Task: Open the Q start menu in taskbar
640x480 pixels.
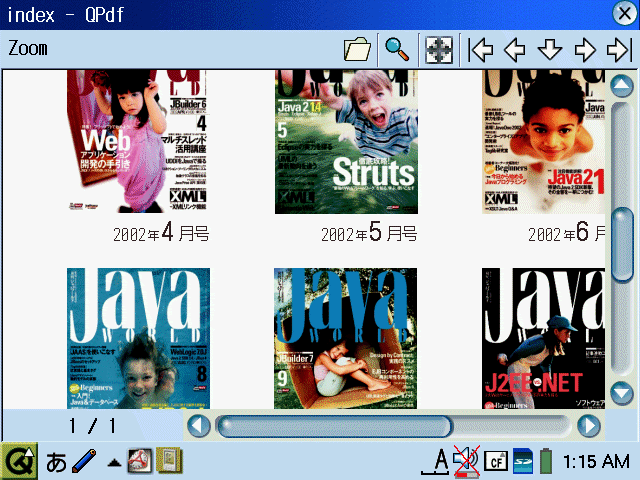Action: pyautogui.click(x=19, y=461)
